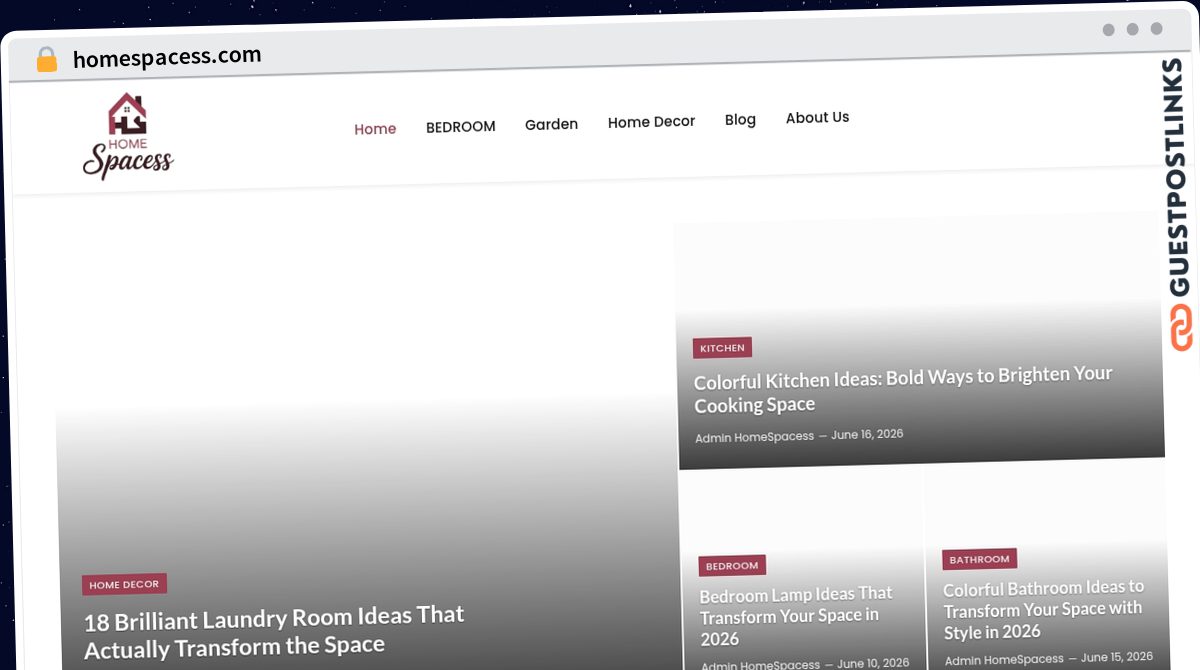The image size is (1200, 670).
Task: Click Admin HomeSpacess author on kitchen post
Action: pos(754,437)
